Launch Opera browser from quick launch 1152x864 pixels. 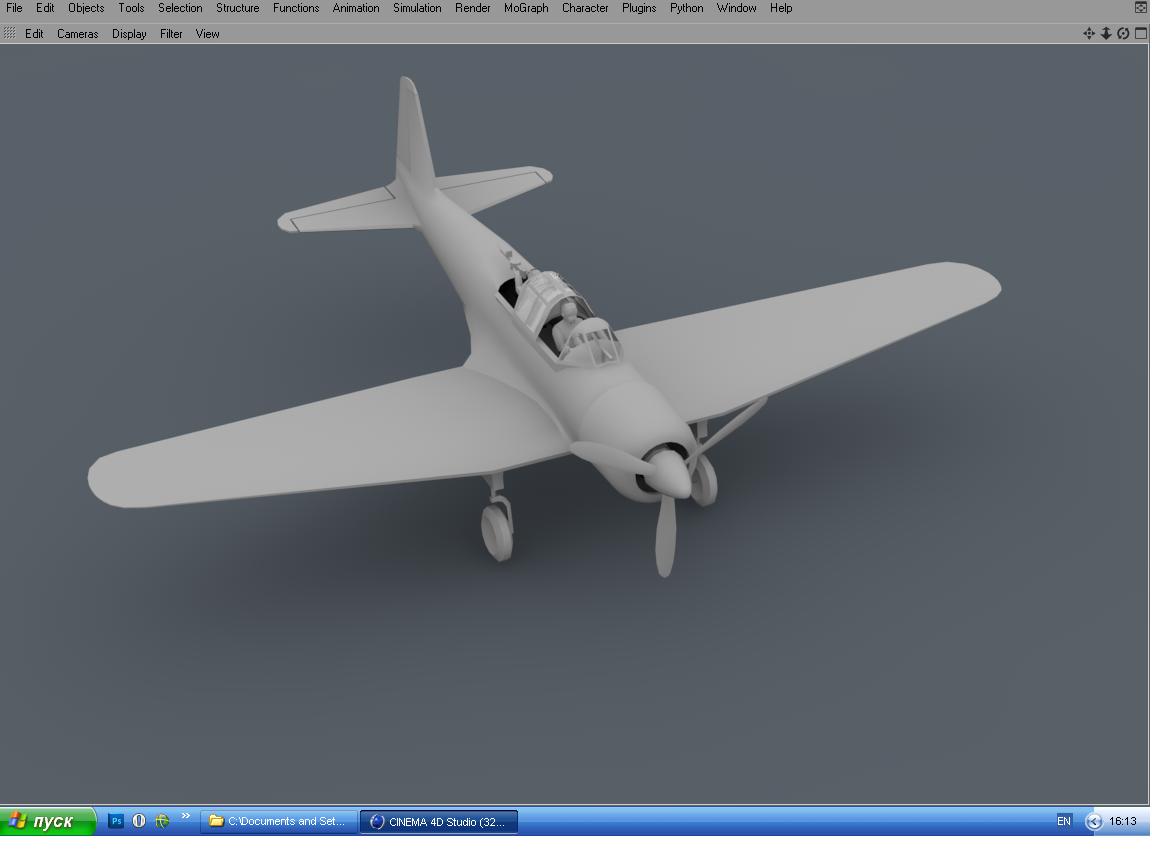[139, 821]
